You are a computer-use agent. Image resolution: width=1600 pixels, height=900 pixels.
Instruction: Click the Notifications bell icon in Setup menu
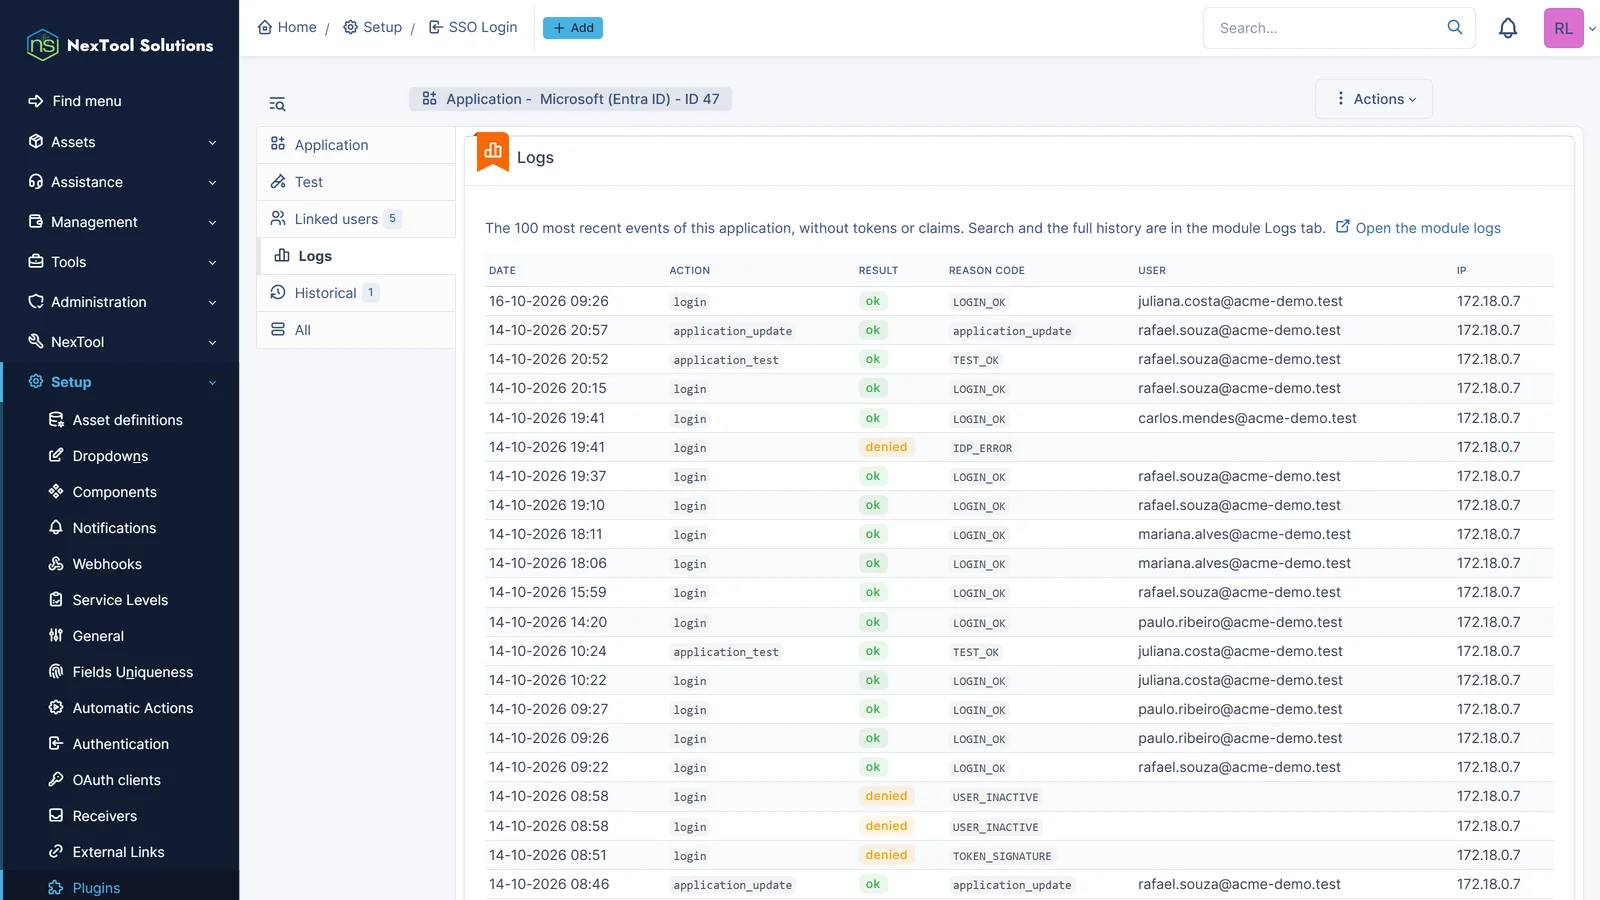56,528
